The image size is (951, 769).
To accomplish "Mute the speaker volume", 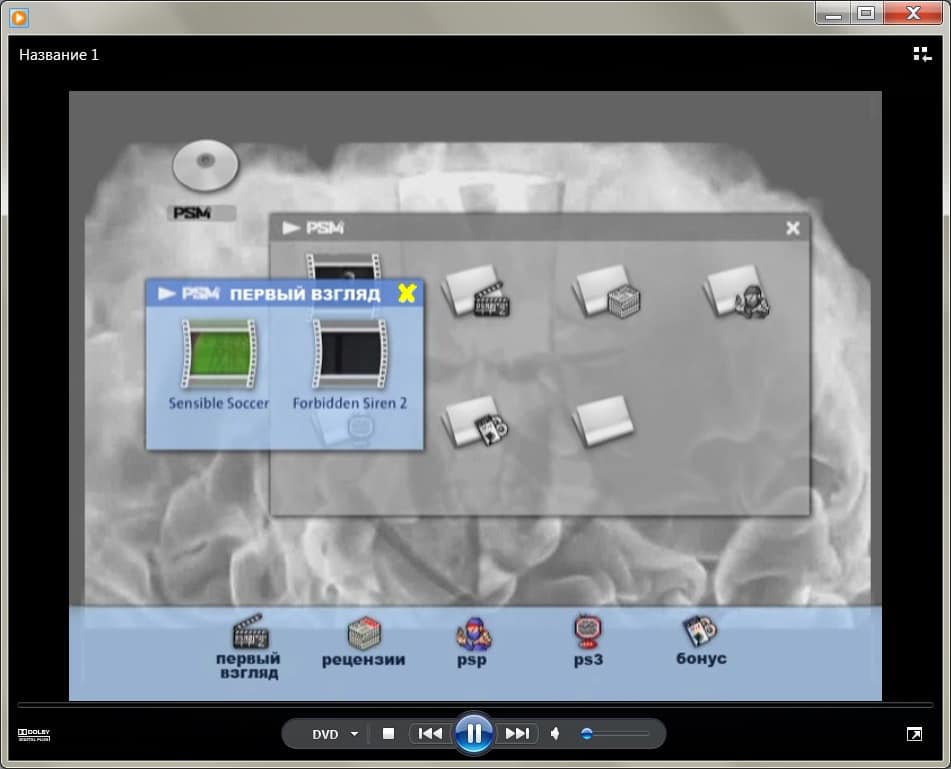I will tap(555, 734).
